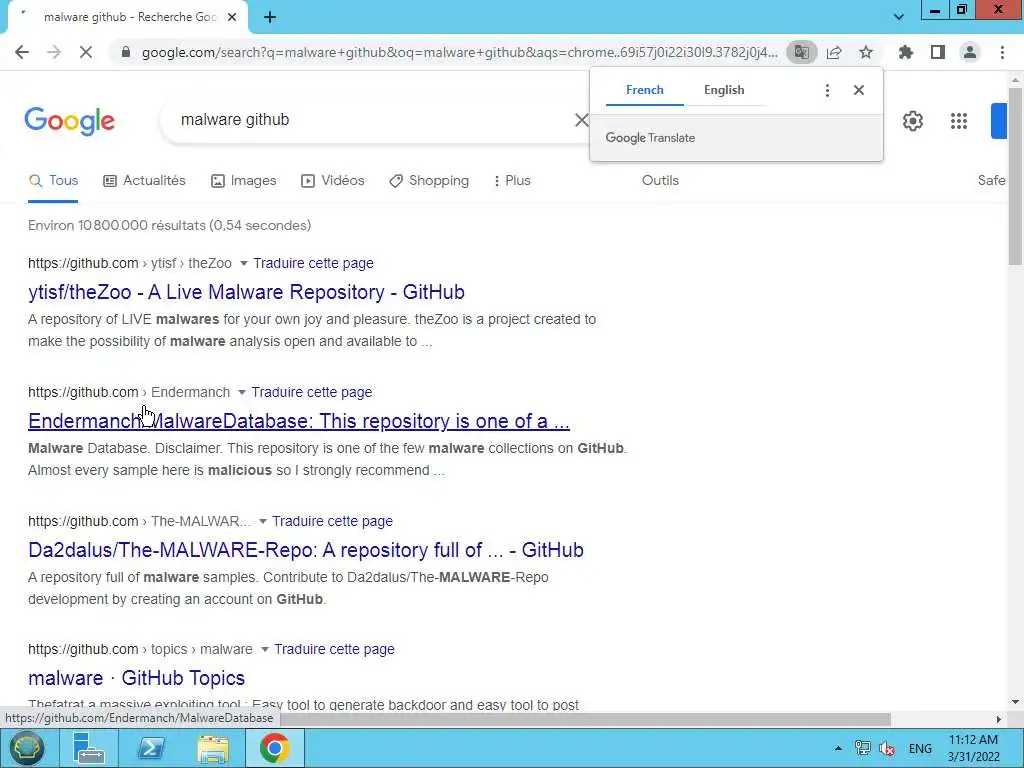The image size is (1024, 768).
Task: Click the Environ 10 800 000 résultats text
Action: (x=169, y=225)
